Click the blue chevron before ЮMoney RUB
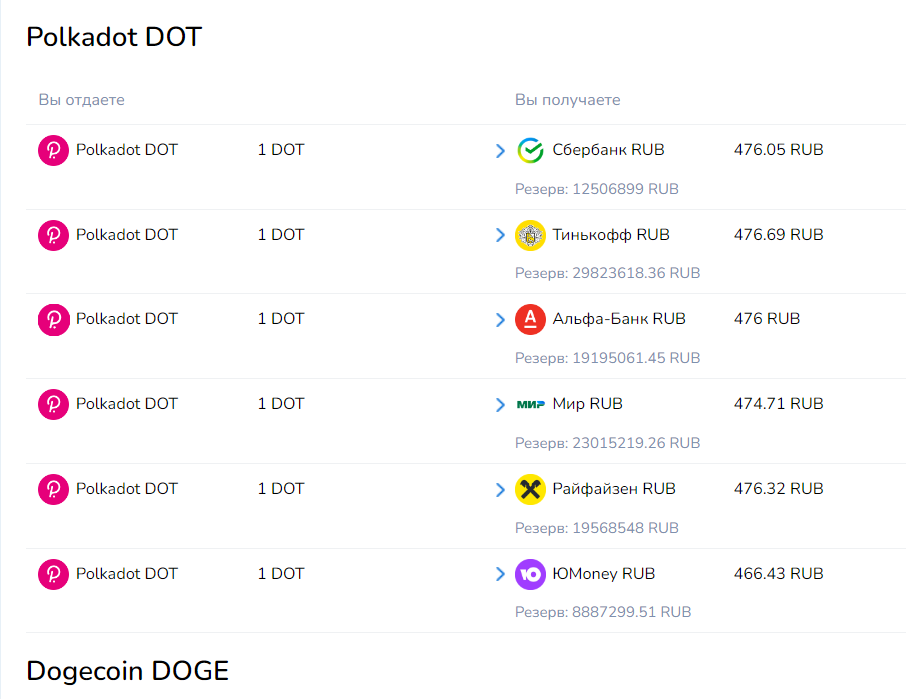906x699 pixels. pyautogui.click(x=500, y=574)
